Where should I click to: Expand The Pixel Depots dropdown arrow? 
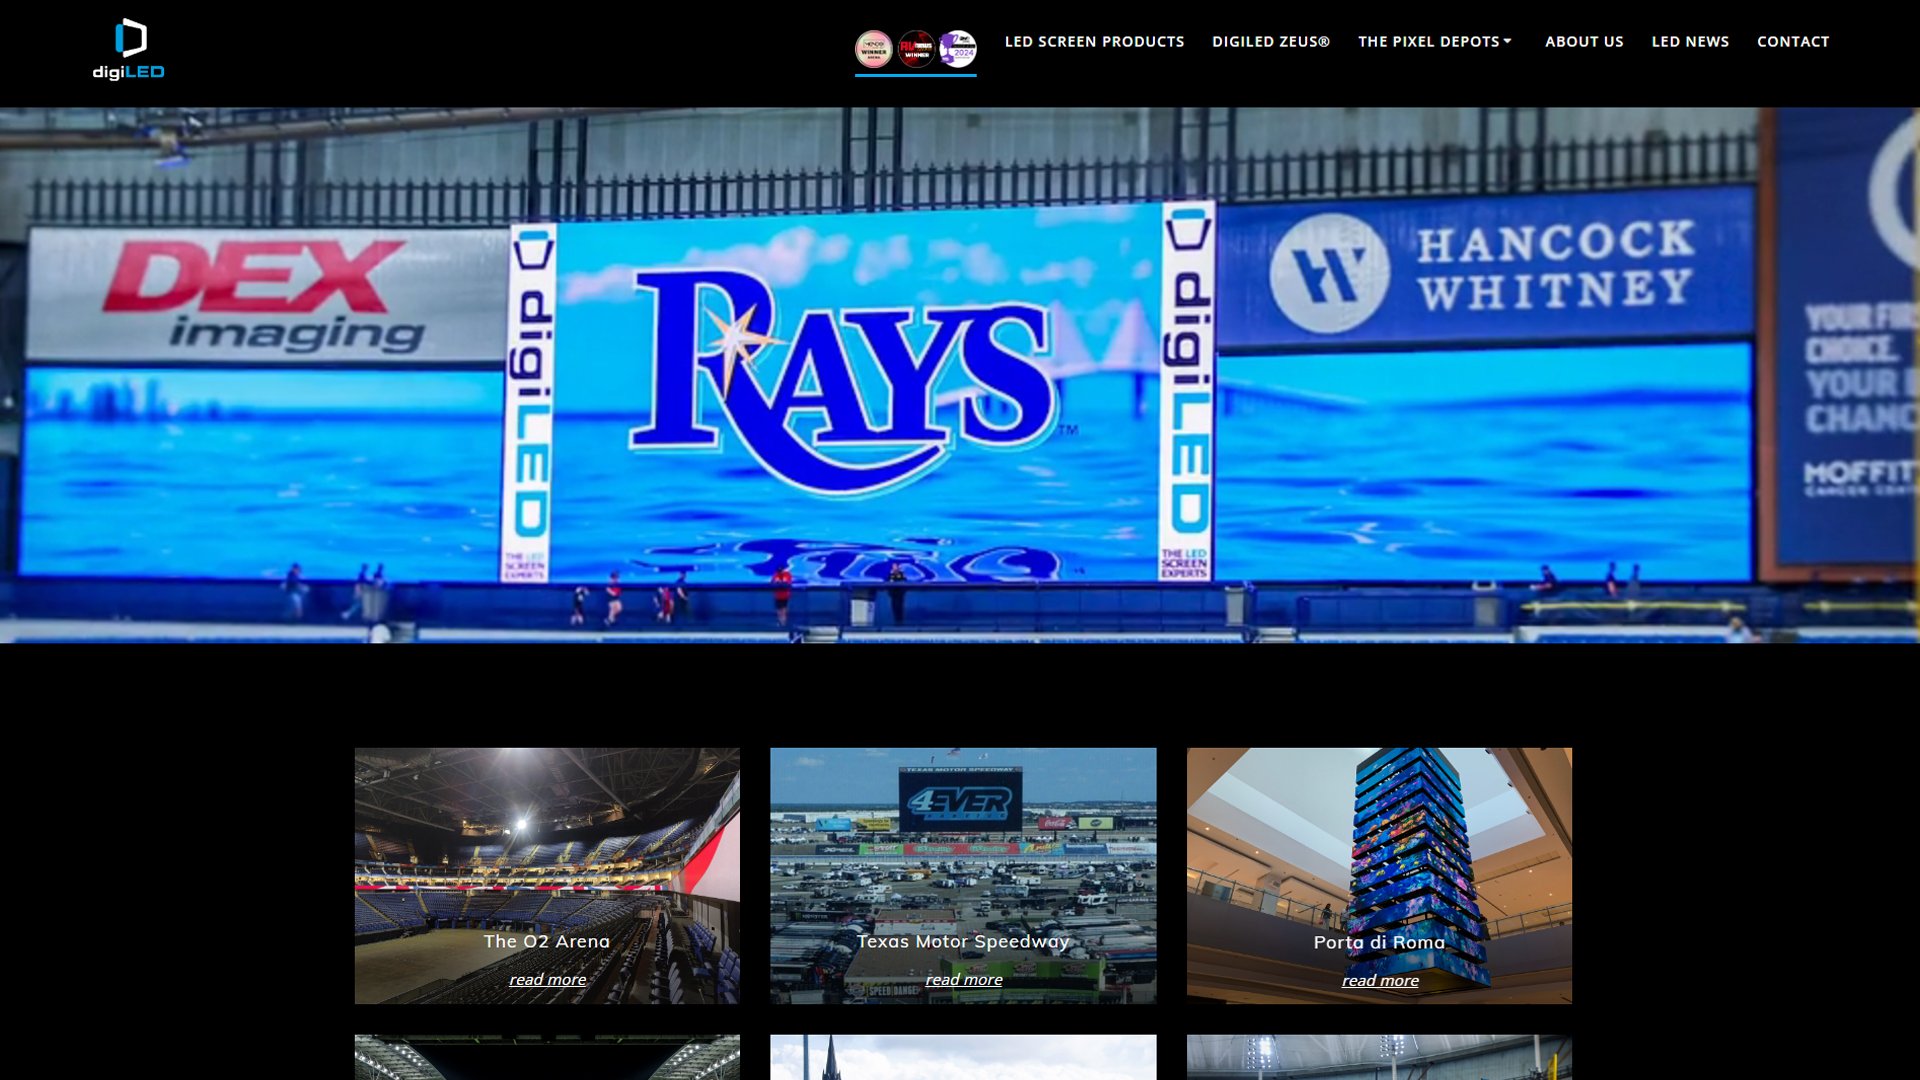(x=1508, y=41)
